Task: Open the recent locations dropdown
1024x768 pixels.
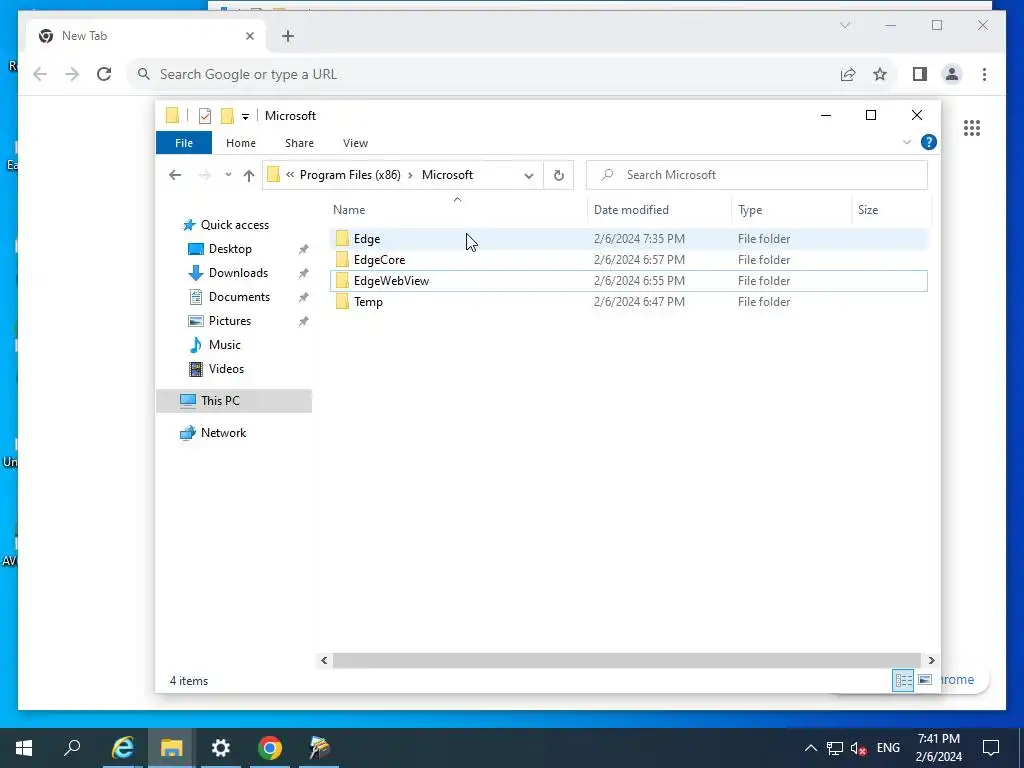Action: (228, 175)
